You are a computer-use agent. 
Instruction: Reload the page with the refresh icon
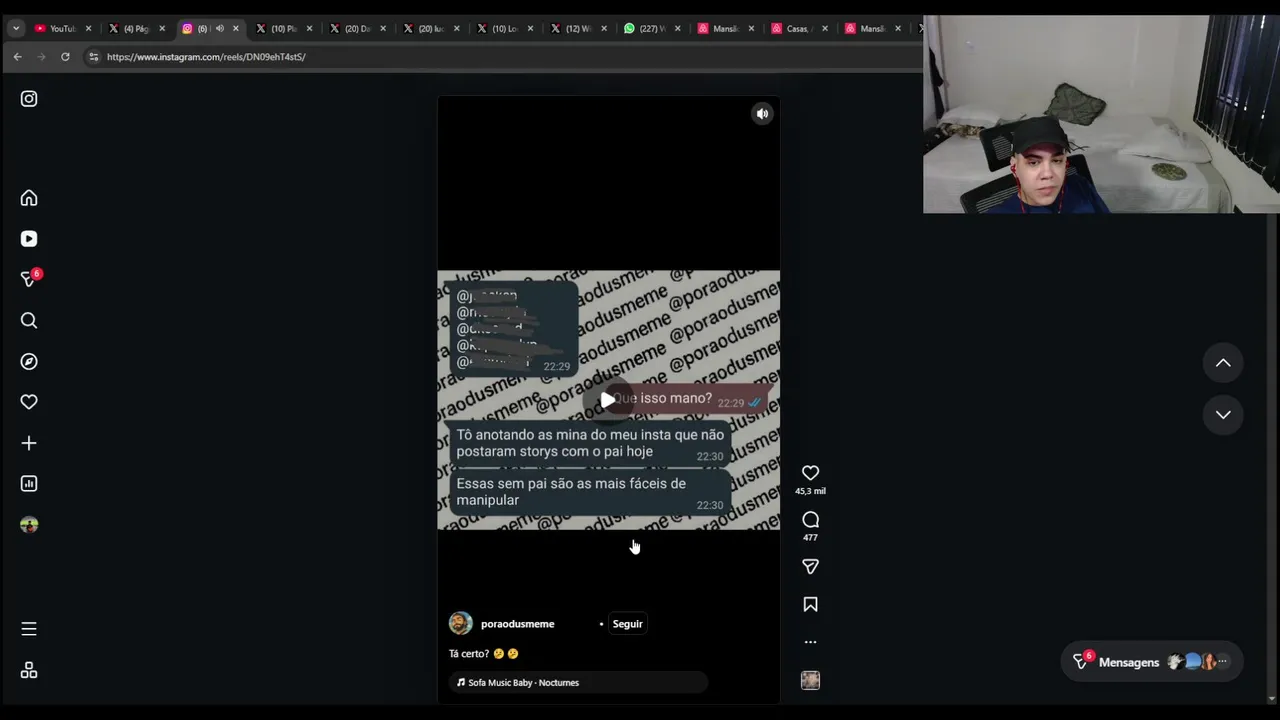tap(65, 57)
